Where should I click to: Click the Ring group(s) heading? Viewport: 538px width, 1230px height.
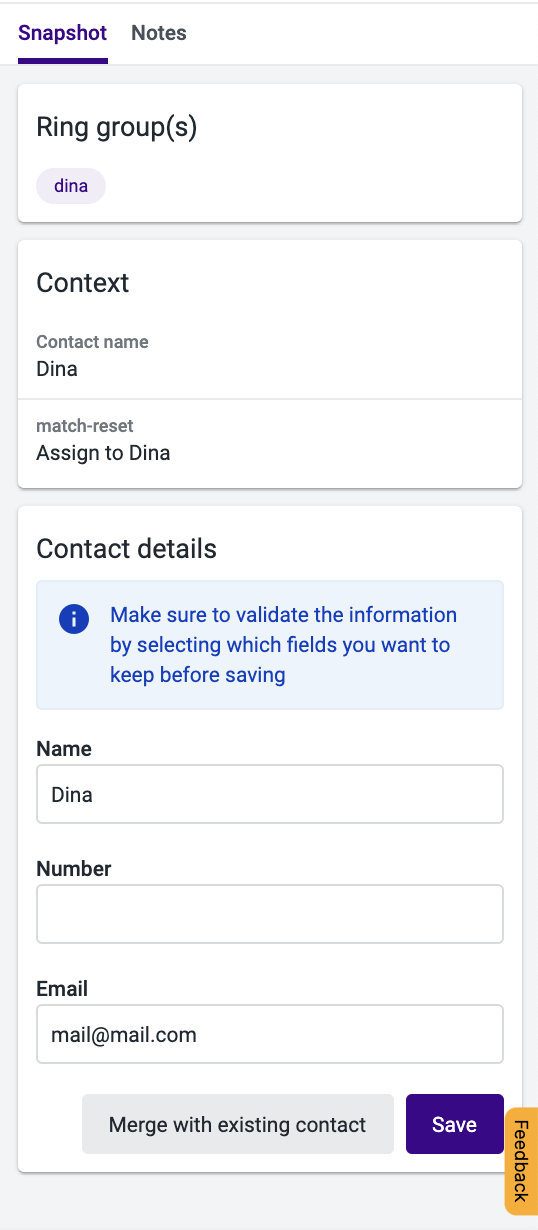click(x=117, y=128)
